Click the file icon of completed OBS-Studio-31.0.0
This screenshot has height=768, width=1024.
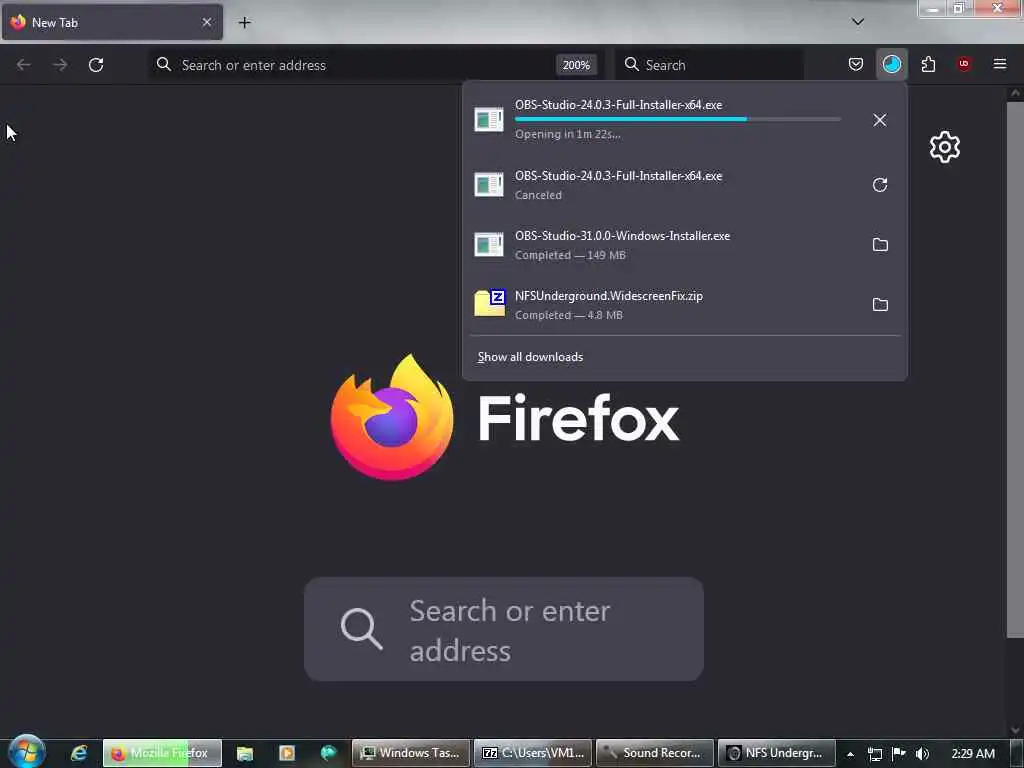(488, 245)
